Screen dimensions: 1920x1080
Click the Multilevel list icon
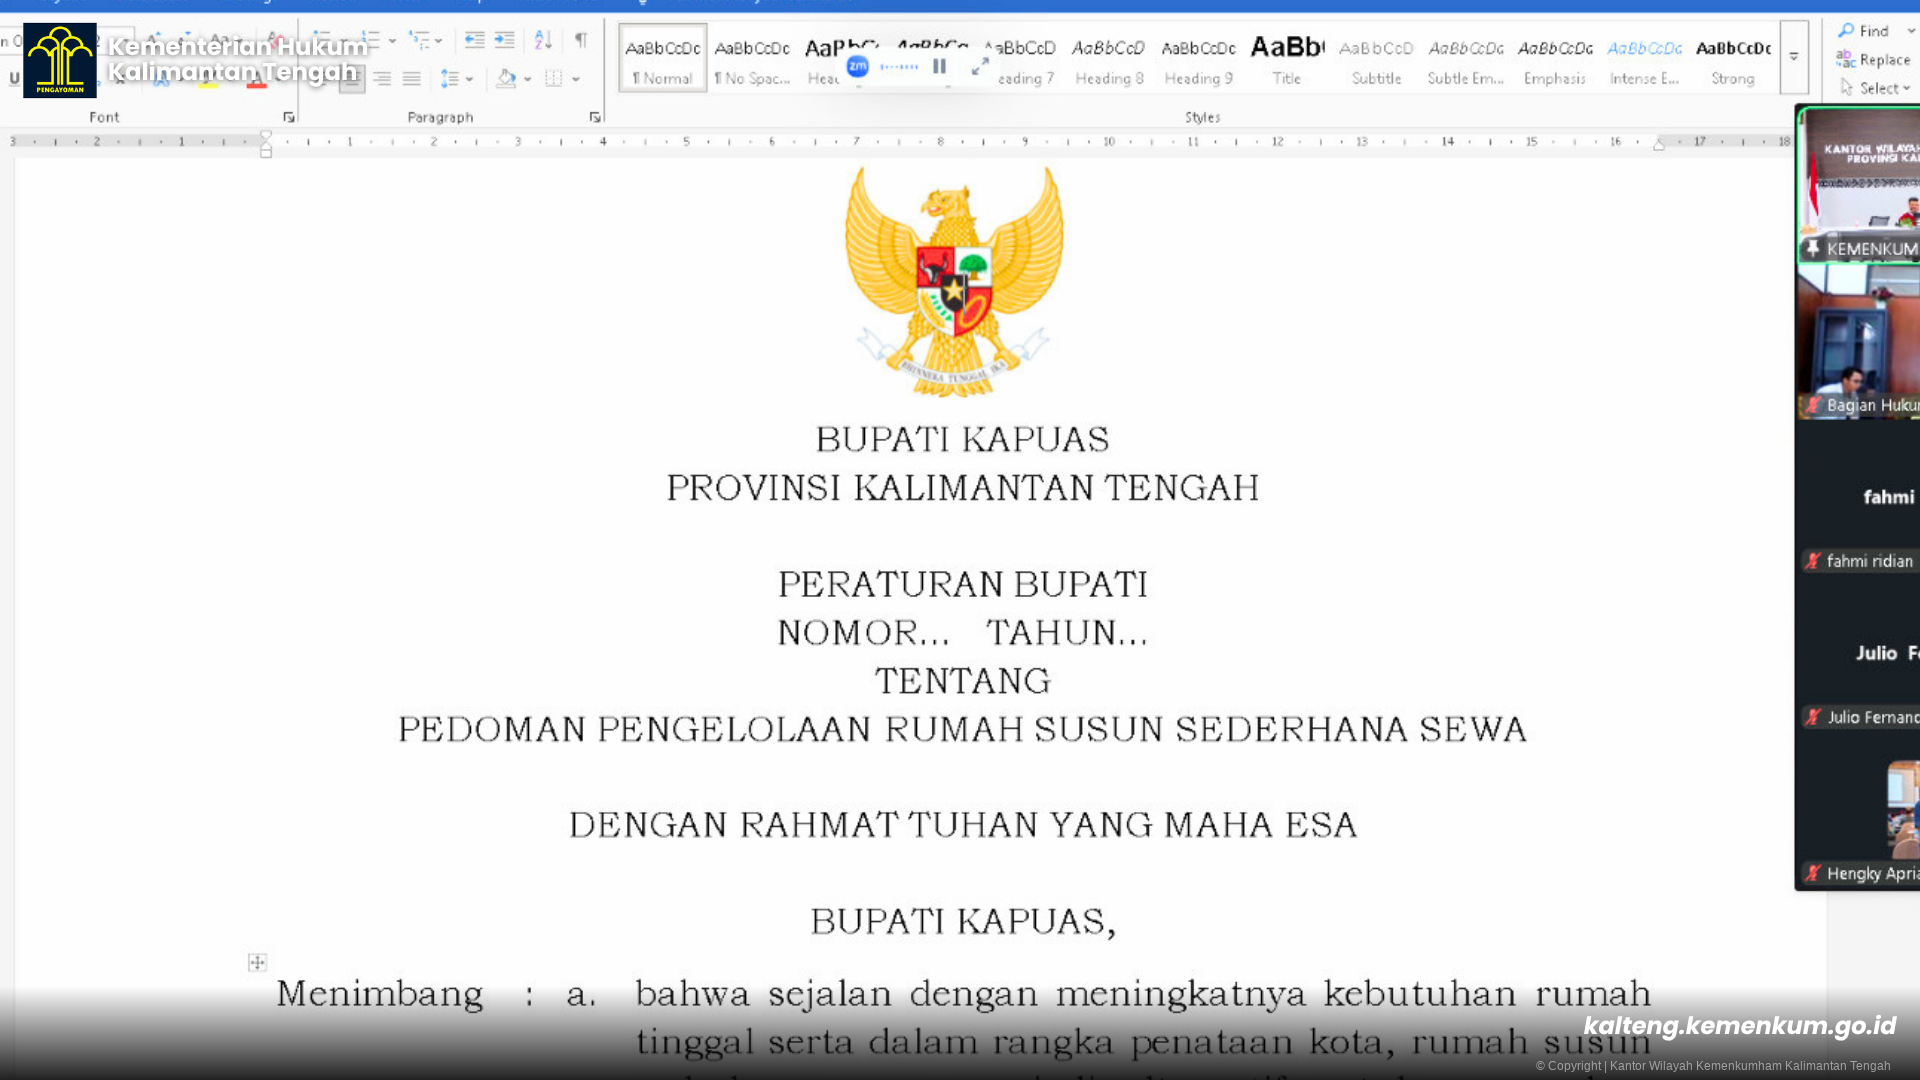(419, 40)
